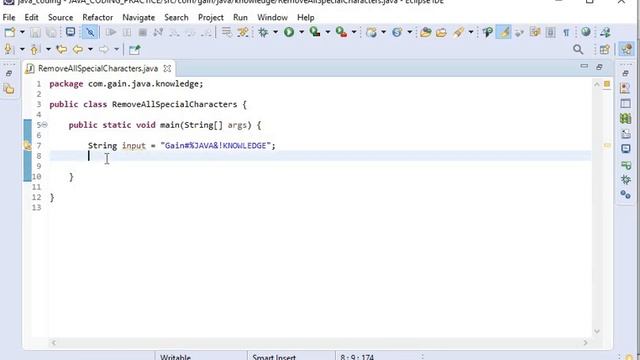Image resolution: width=640 pixels, height=360 pixels.
Task: Click the Pin Editor icon
Action: pos(134,50)
